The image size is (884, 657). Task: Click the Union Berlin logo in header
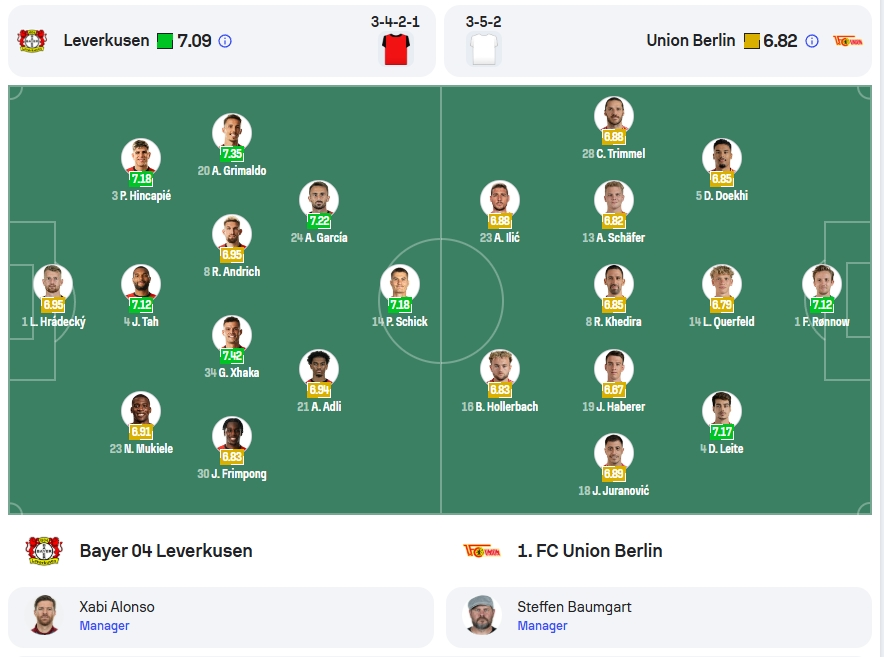[847, 41]
